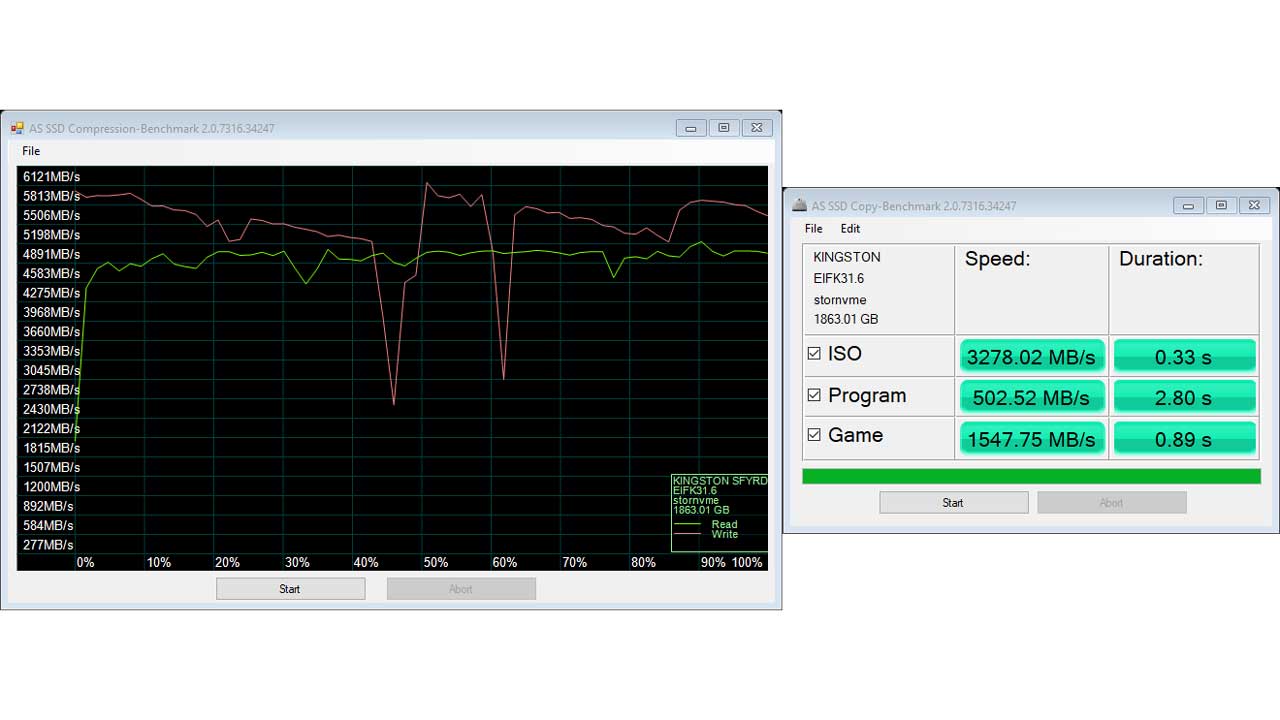The height and width of the screenshot is (720, 1280).
Task: Click the Duration: column header
Action: [1161, 259]
